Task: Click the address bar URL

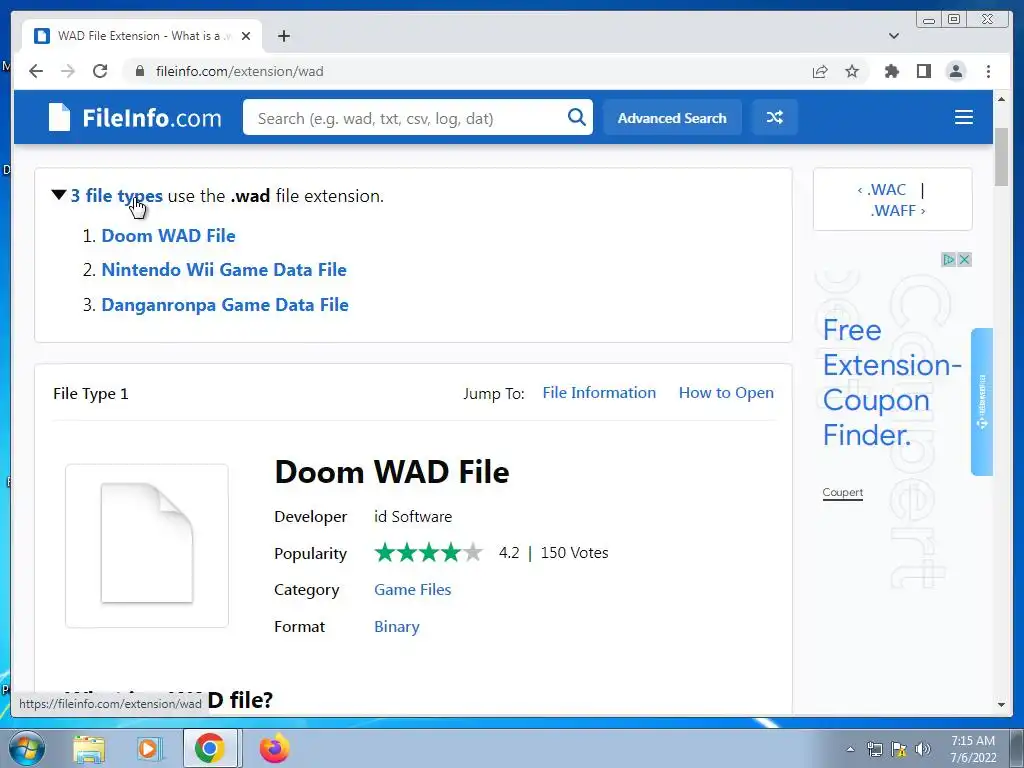Action: pyautogui.click(x=240, y=71)
